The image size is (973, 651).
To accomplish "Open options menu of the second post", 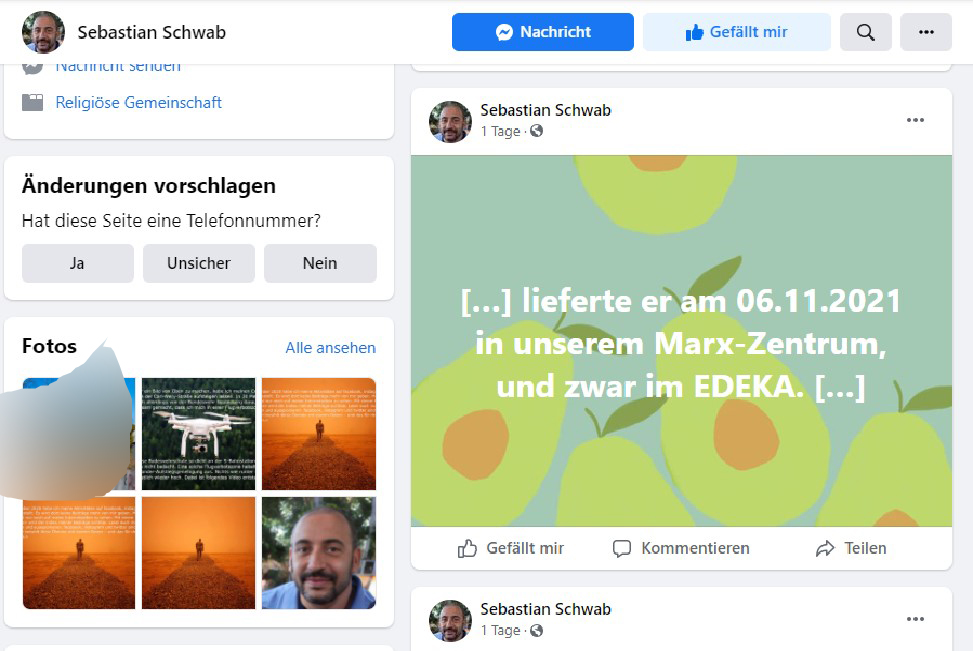I will click(x=915, y=619).
